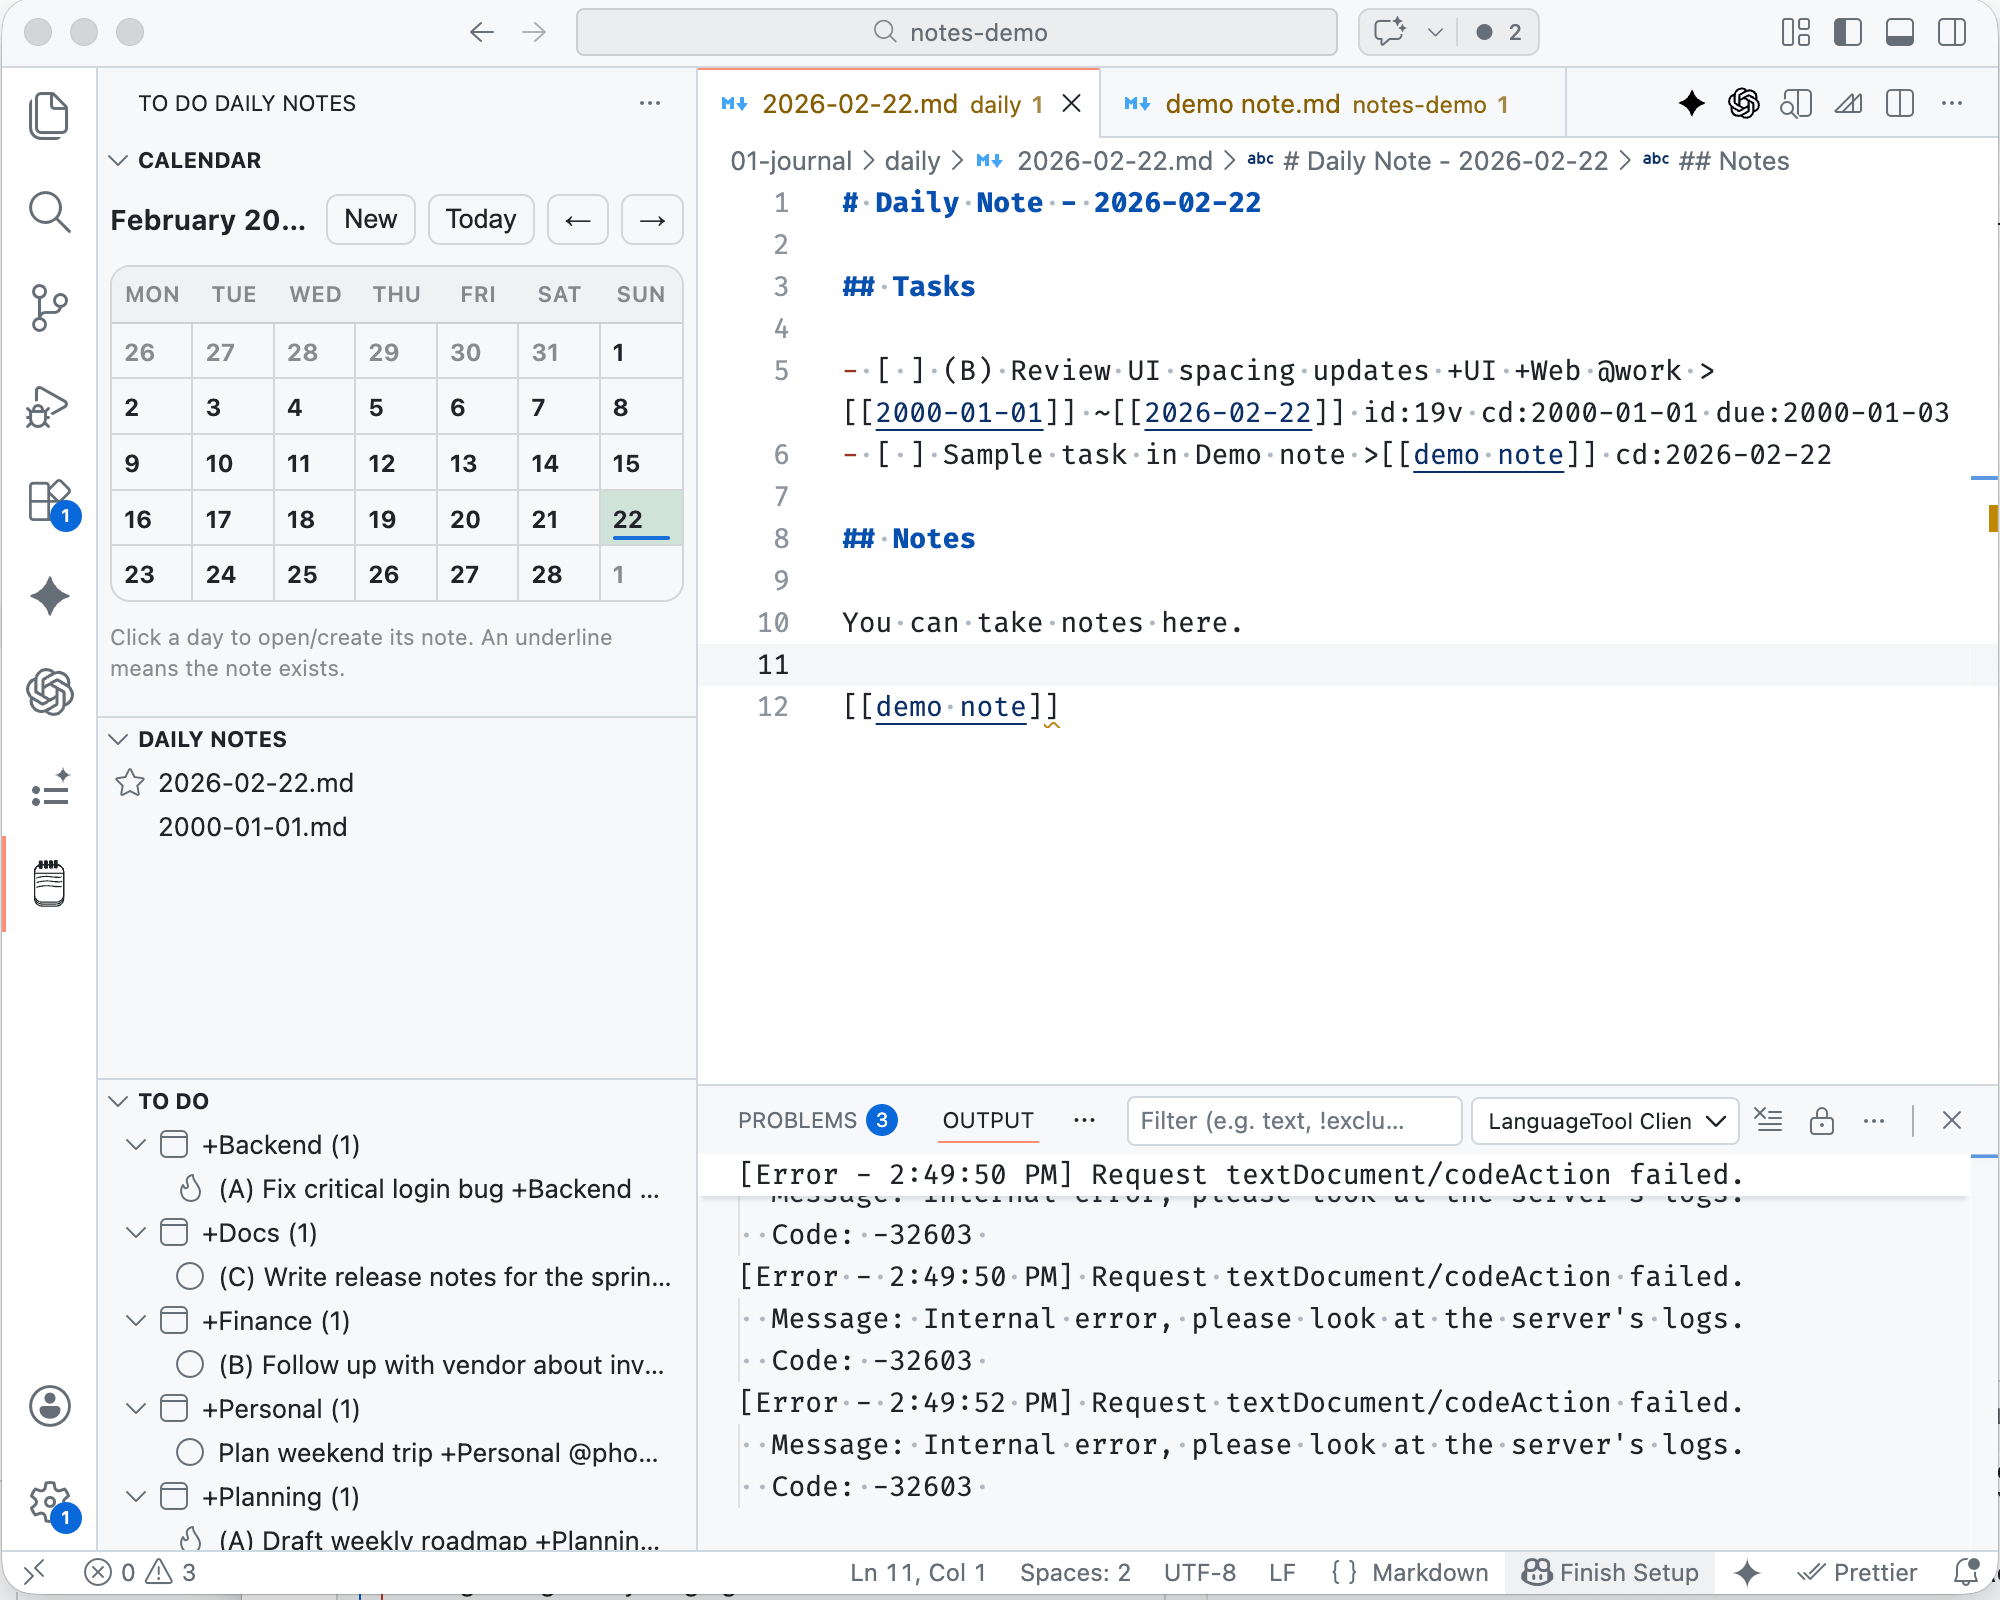Check off Write release notes task
The width and height of the screenshot is (2000, 1600).
pyautogui.click(x=190, y=1277)
